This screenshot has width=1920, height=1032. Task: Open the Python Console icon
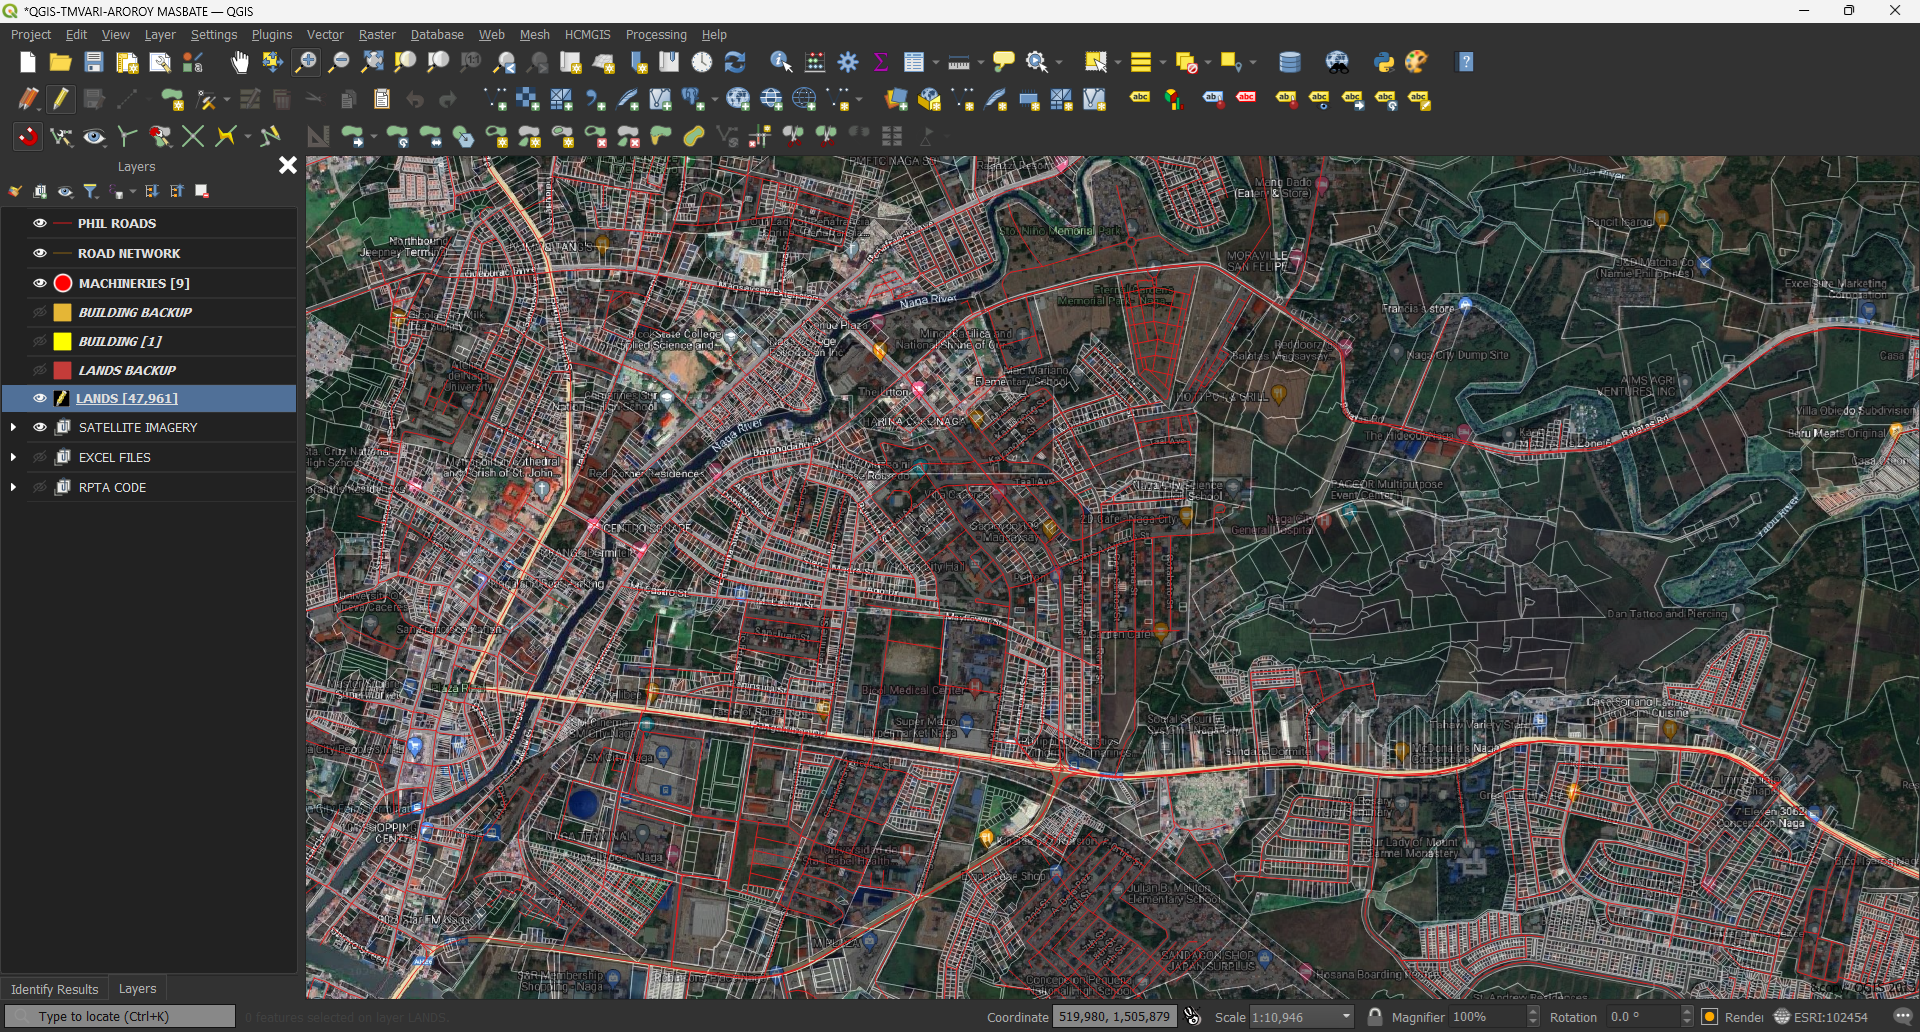click(x=1384, y=62)
